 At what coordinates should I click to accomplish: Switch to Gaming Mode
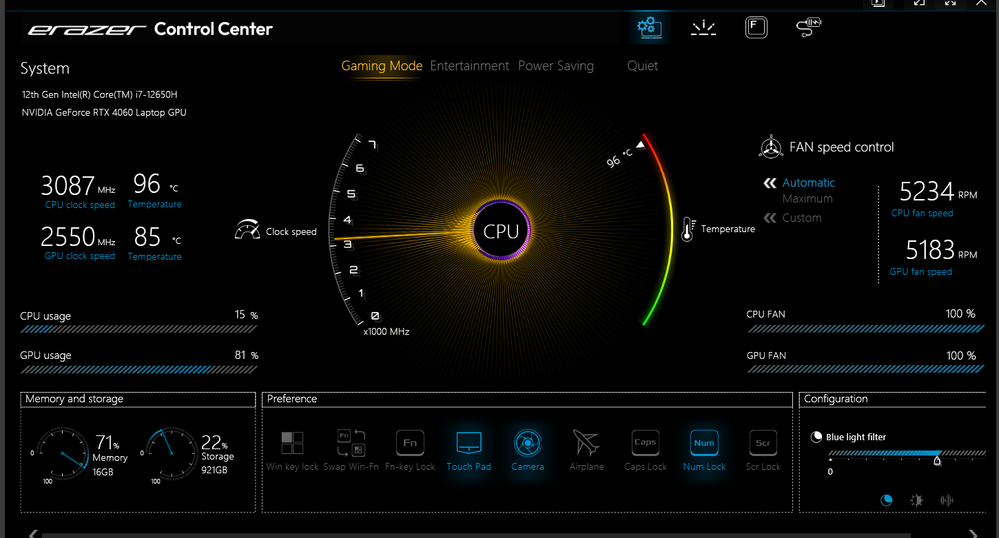[382, 66]
